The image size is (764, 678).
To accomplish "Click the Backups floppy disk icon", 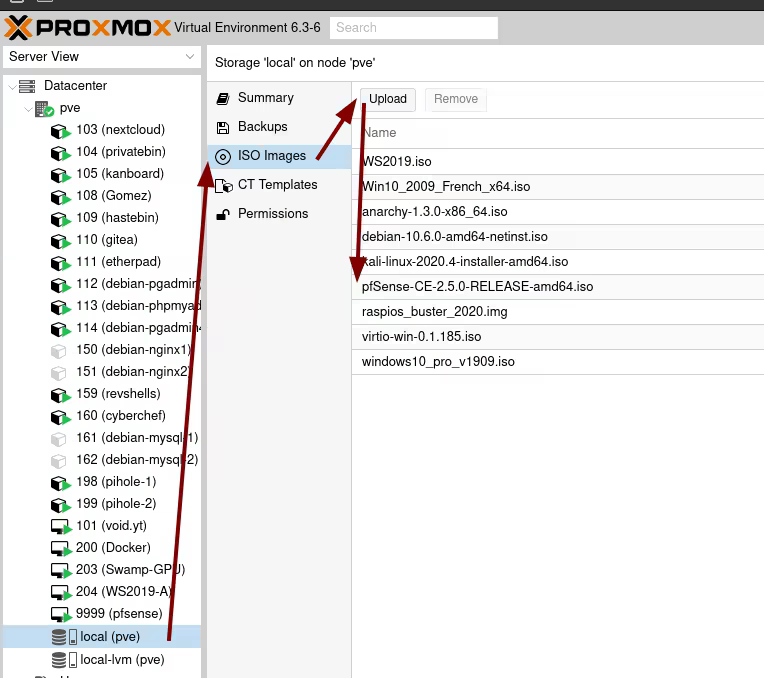I will coord(223,128).
